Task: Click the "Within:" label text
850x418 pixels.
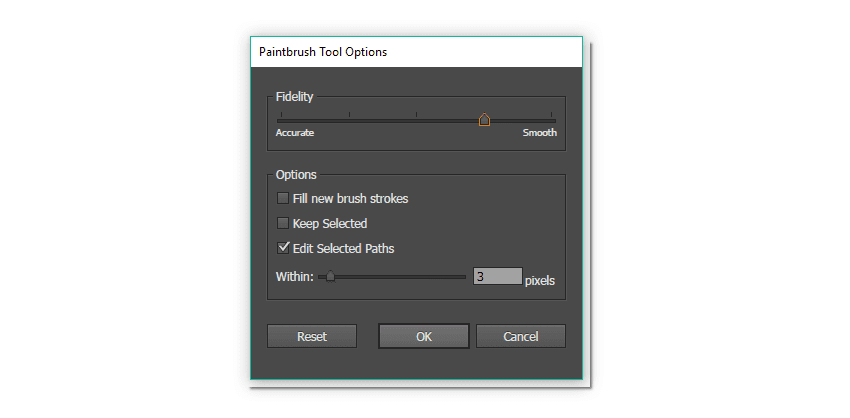Action: click(294, 277)
